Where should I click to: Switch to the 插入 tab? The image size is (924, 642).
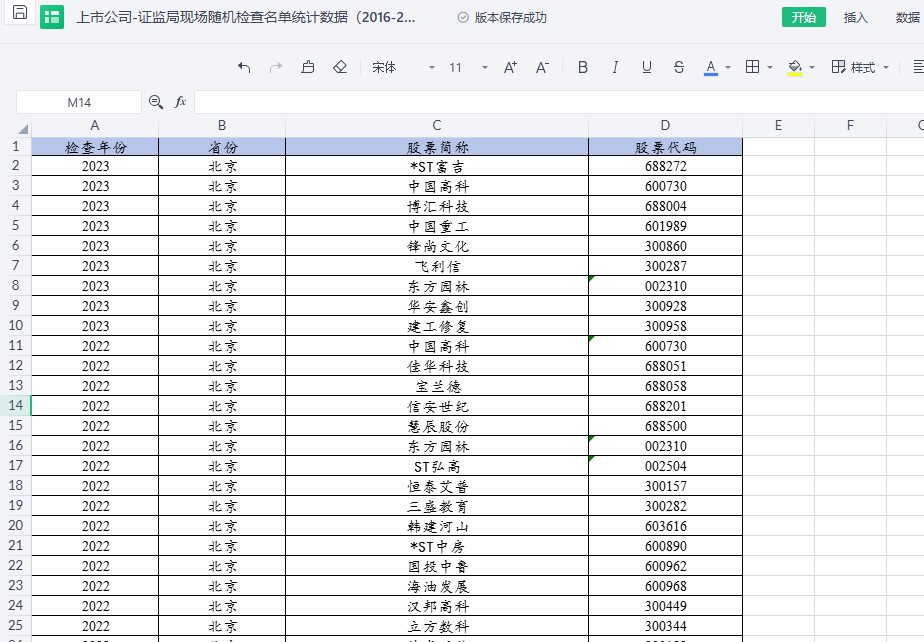pos(856,17)
